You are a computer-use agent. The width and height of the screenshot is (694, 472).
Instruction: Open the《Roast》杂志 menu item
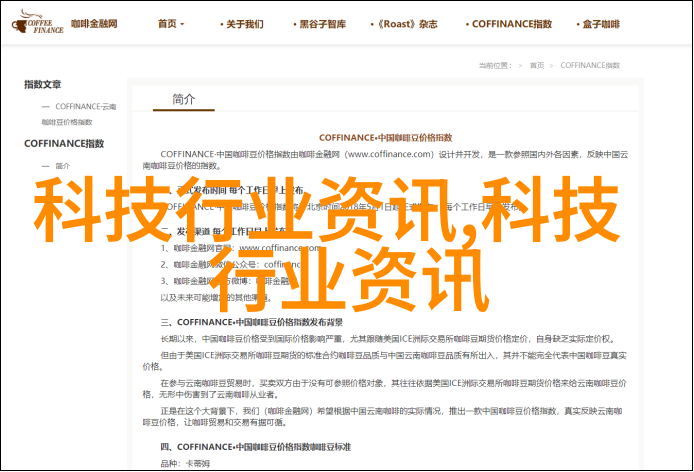[x=404, y=24]
